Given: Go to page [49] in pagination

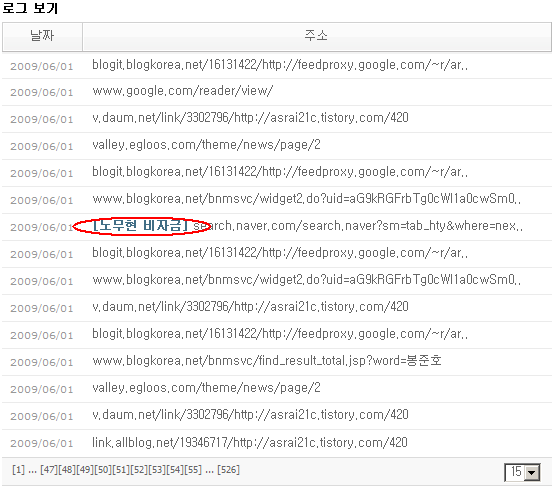Looking at the screenshot, I should point(85,470).
